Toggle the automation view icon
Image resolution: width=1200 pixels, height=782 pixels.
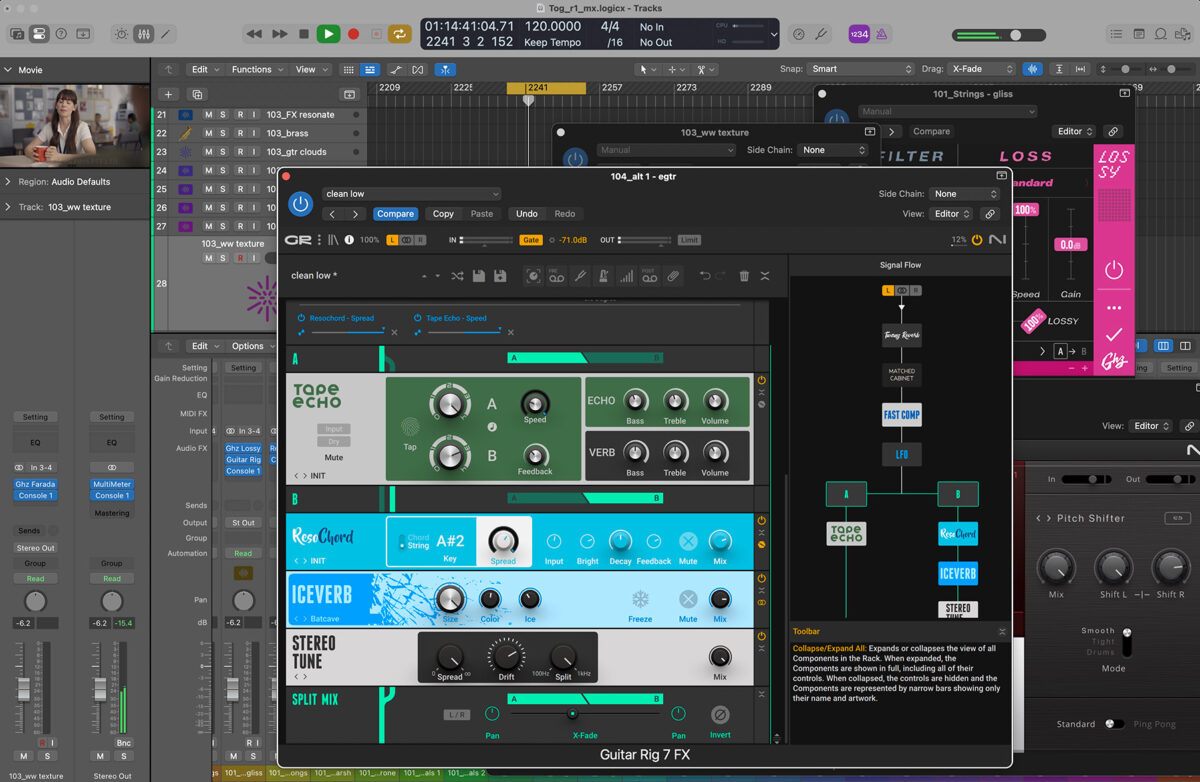coord(395,70)
